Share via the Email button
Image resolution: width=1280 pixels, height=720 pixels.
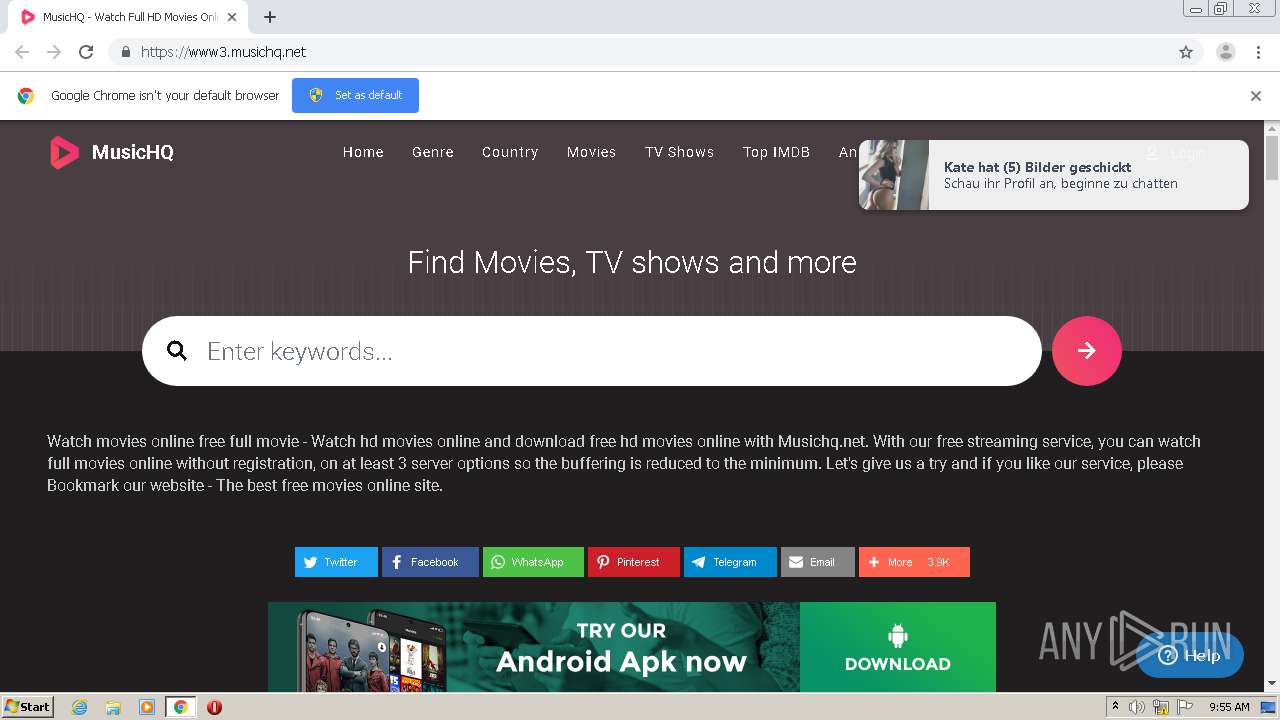pos(818,562)
